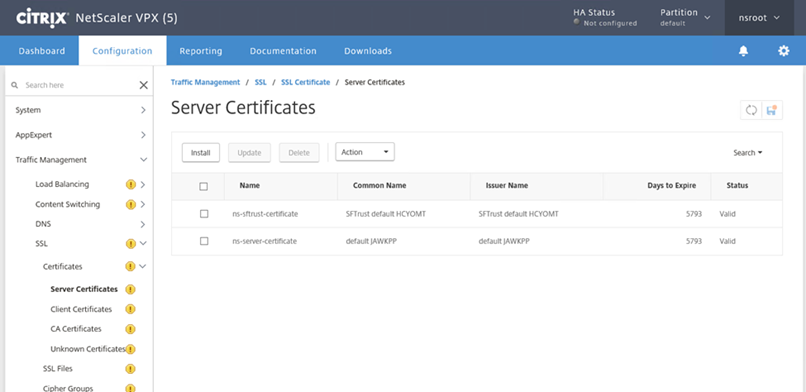Click the ns-server-certificate name cell
The width and height of the screenshot is (806, 392).
point(265,241)
